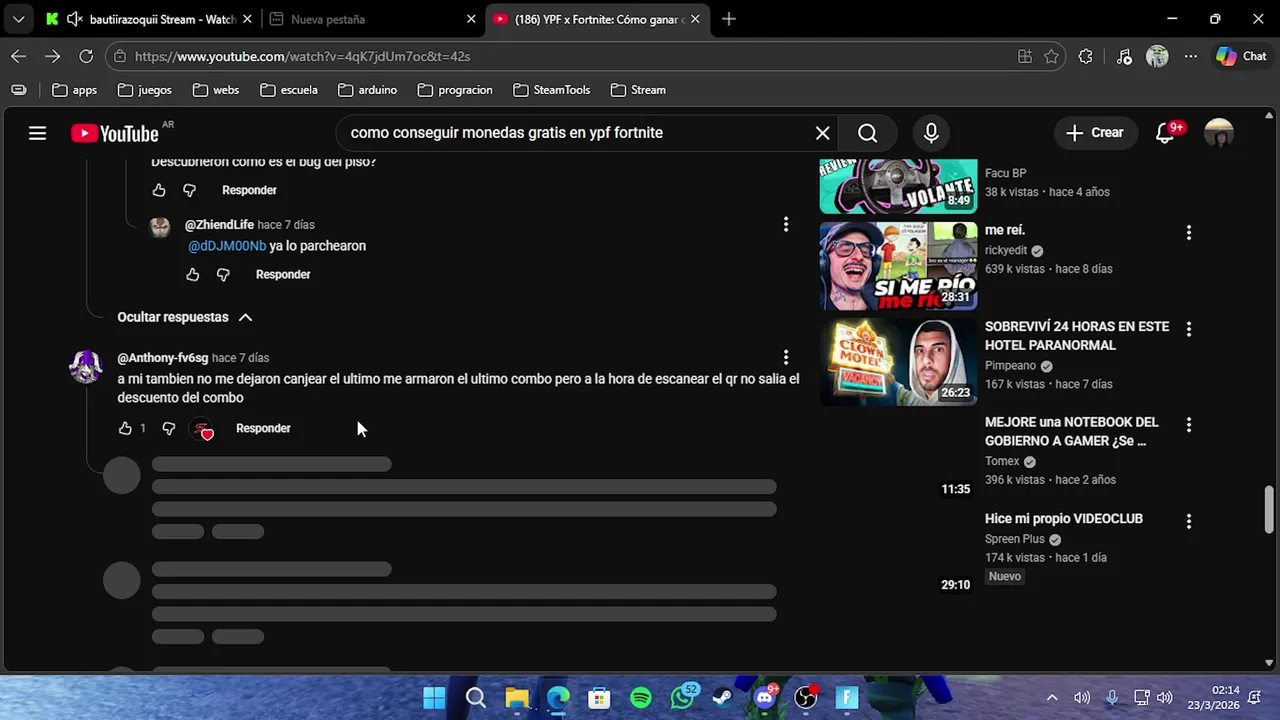Viewport: 1280px width, 720px height.
Task: Open the progracion bookmarks folder
Action: coord(455,90)
